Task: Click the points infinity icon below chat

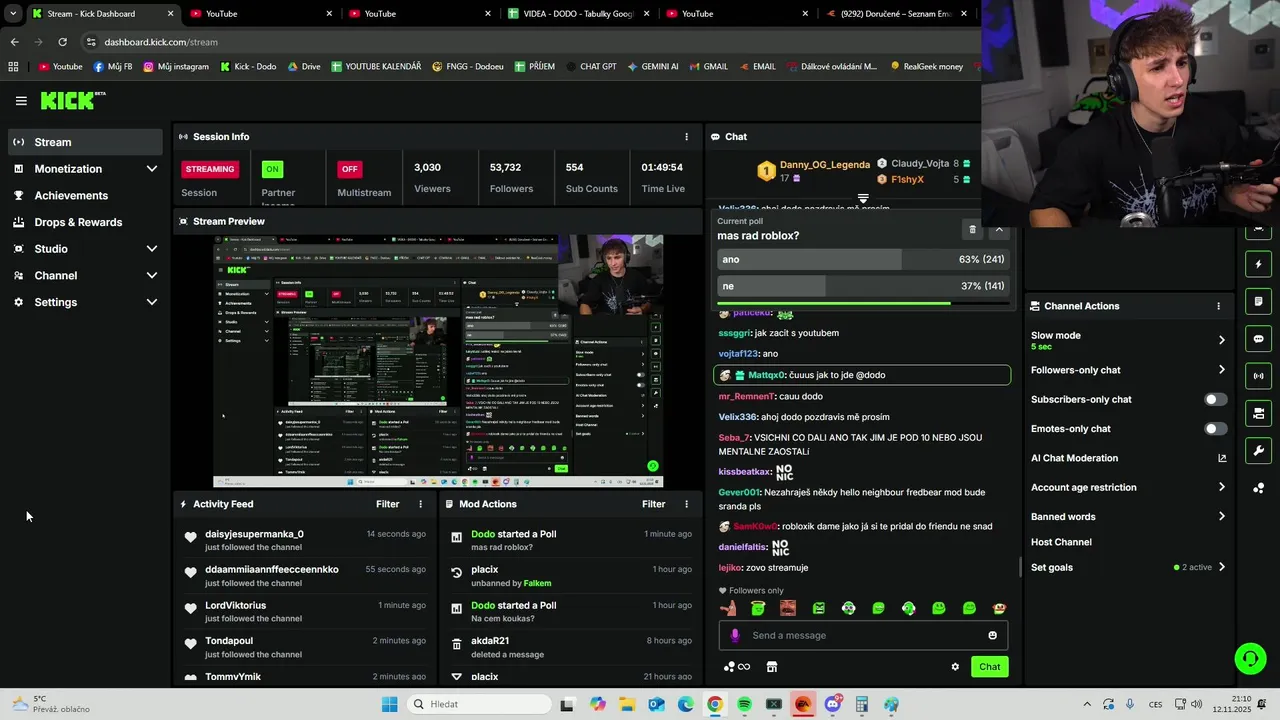Action: click(737, 667)
